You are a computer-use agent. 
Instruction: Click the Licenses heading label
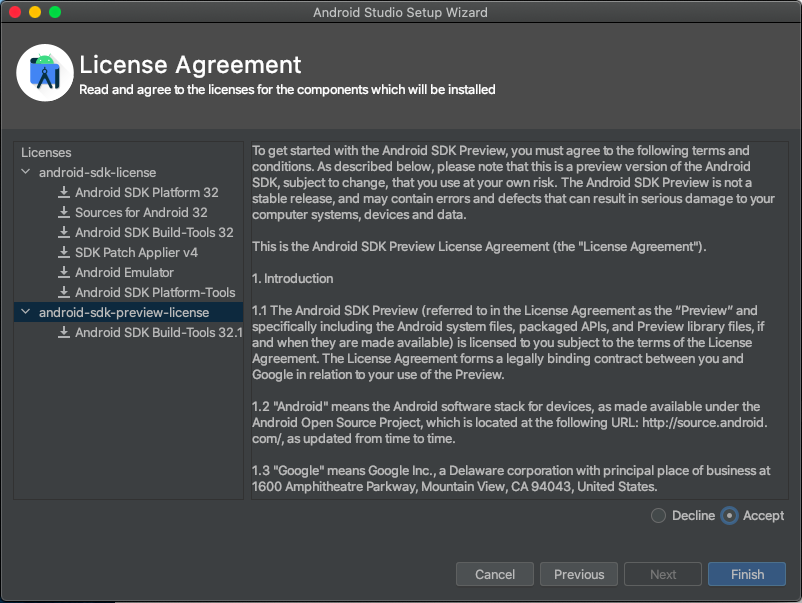(x=46, y=152)
